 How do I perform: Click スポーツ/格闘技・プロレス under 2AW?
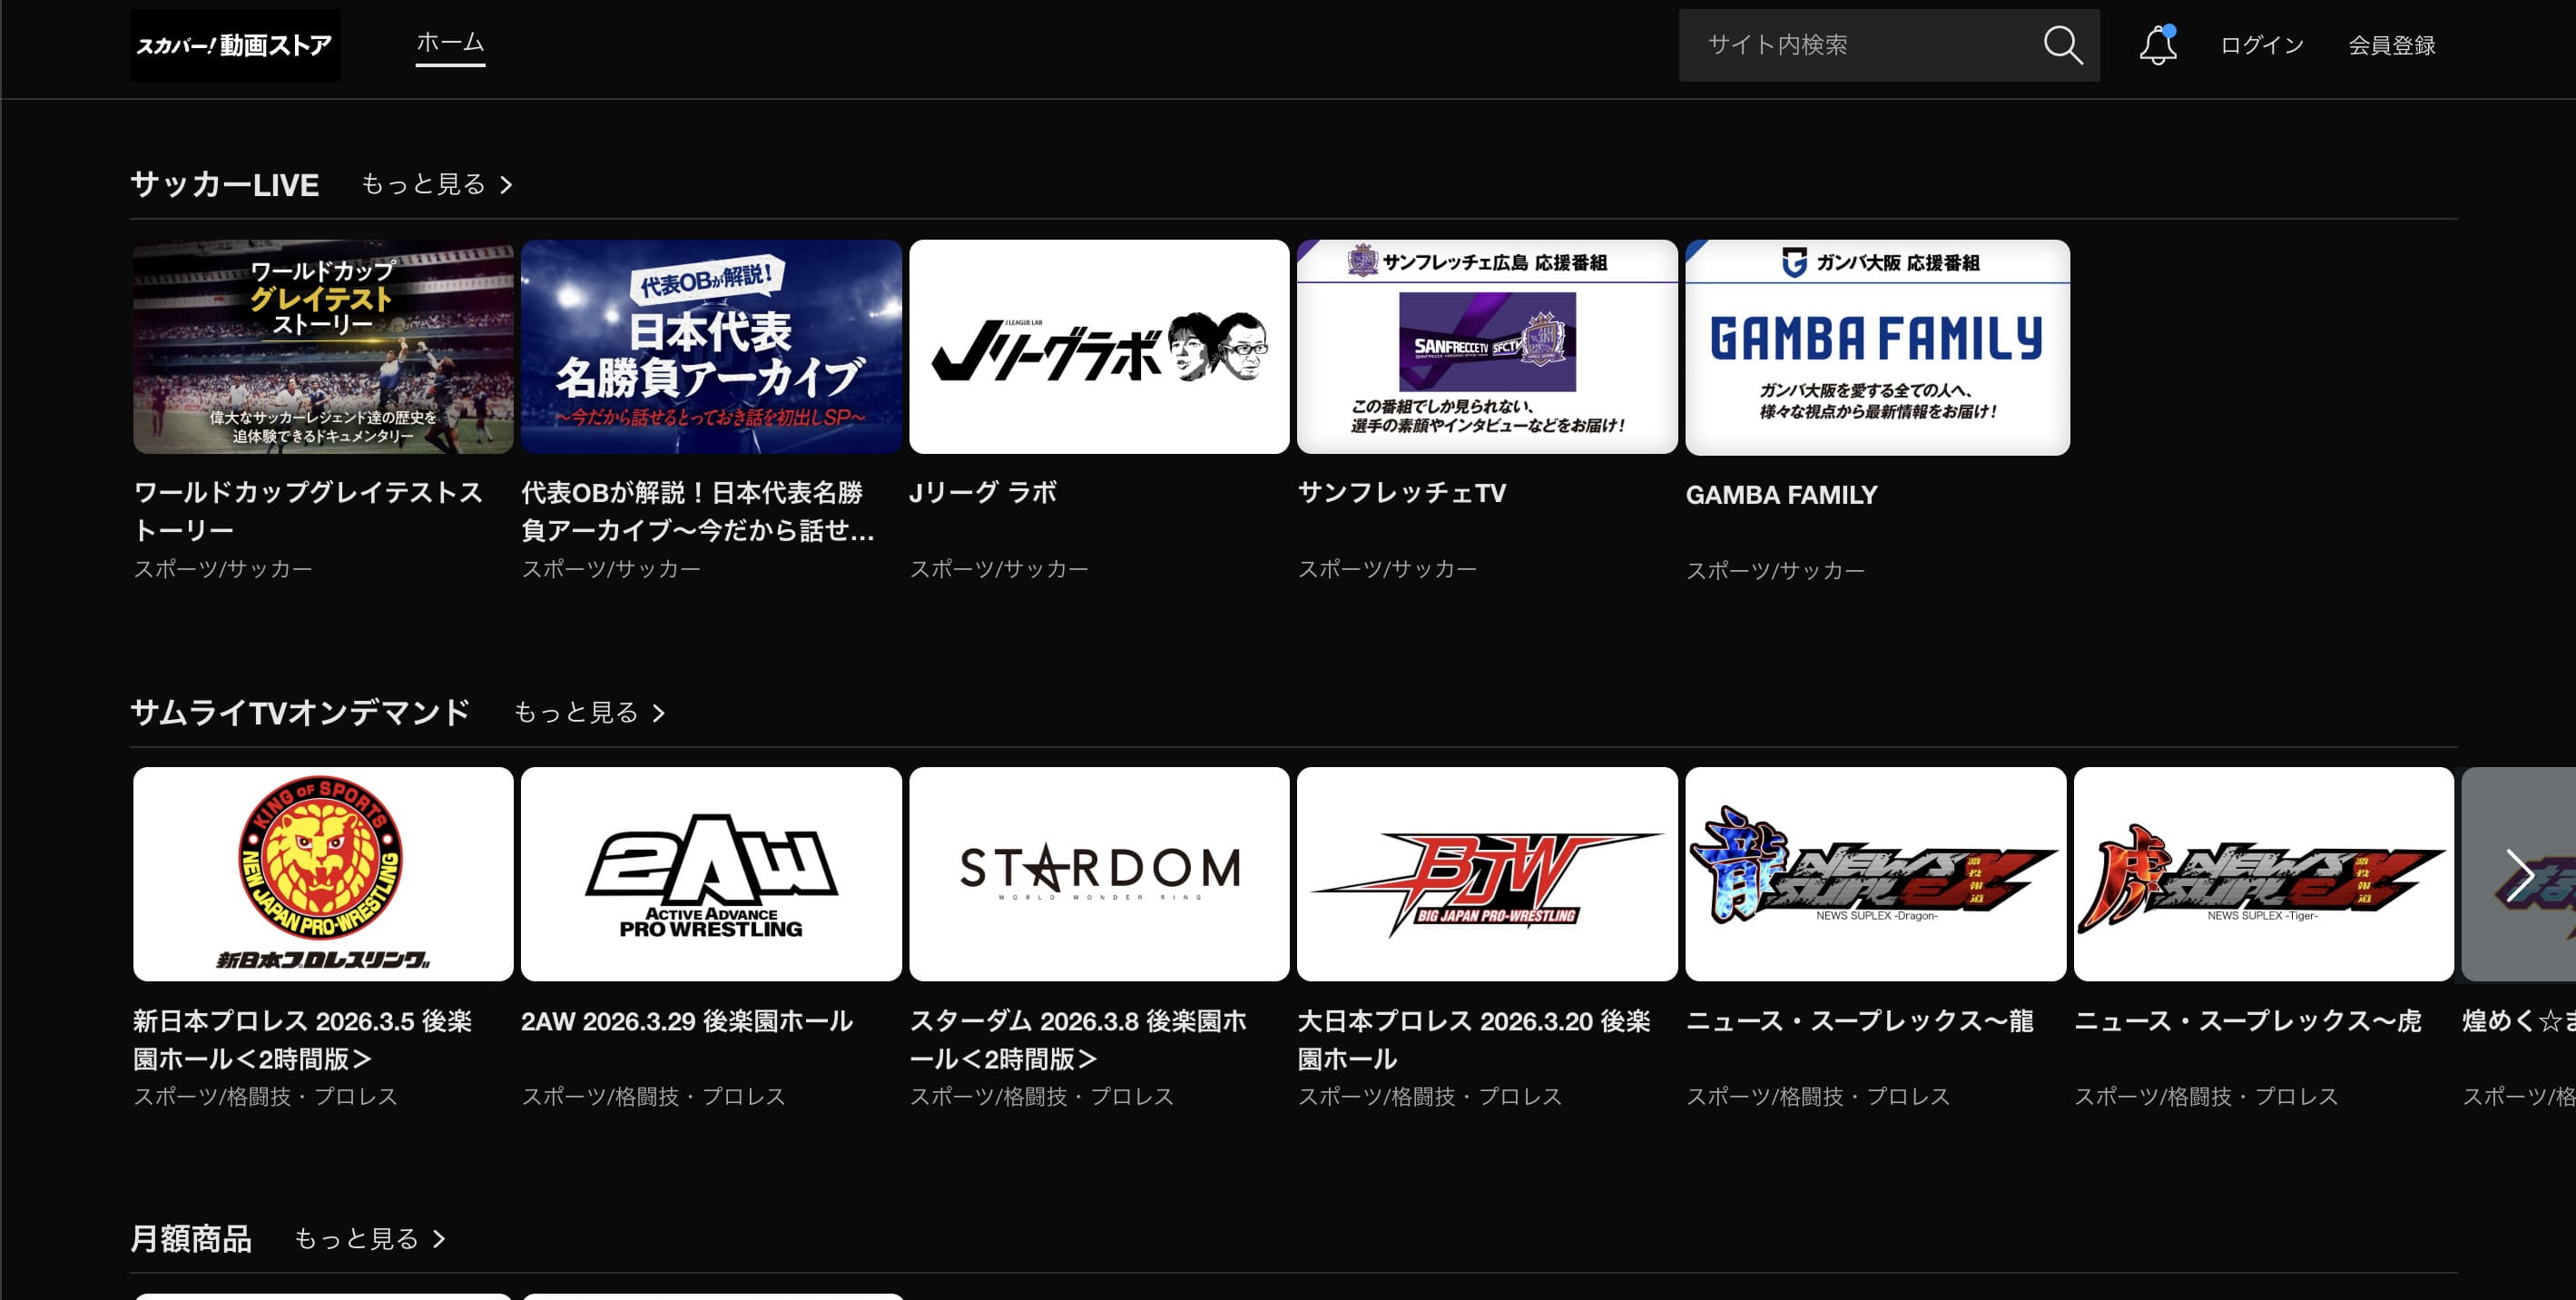point(653,1097)
